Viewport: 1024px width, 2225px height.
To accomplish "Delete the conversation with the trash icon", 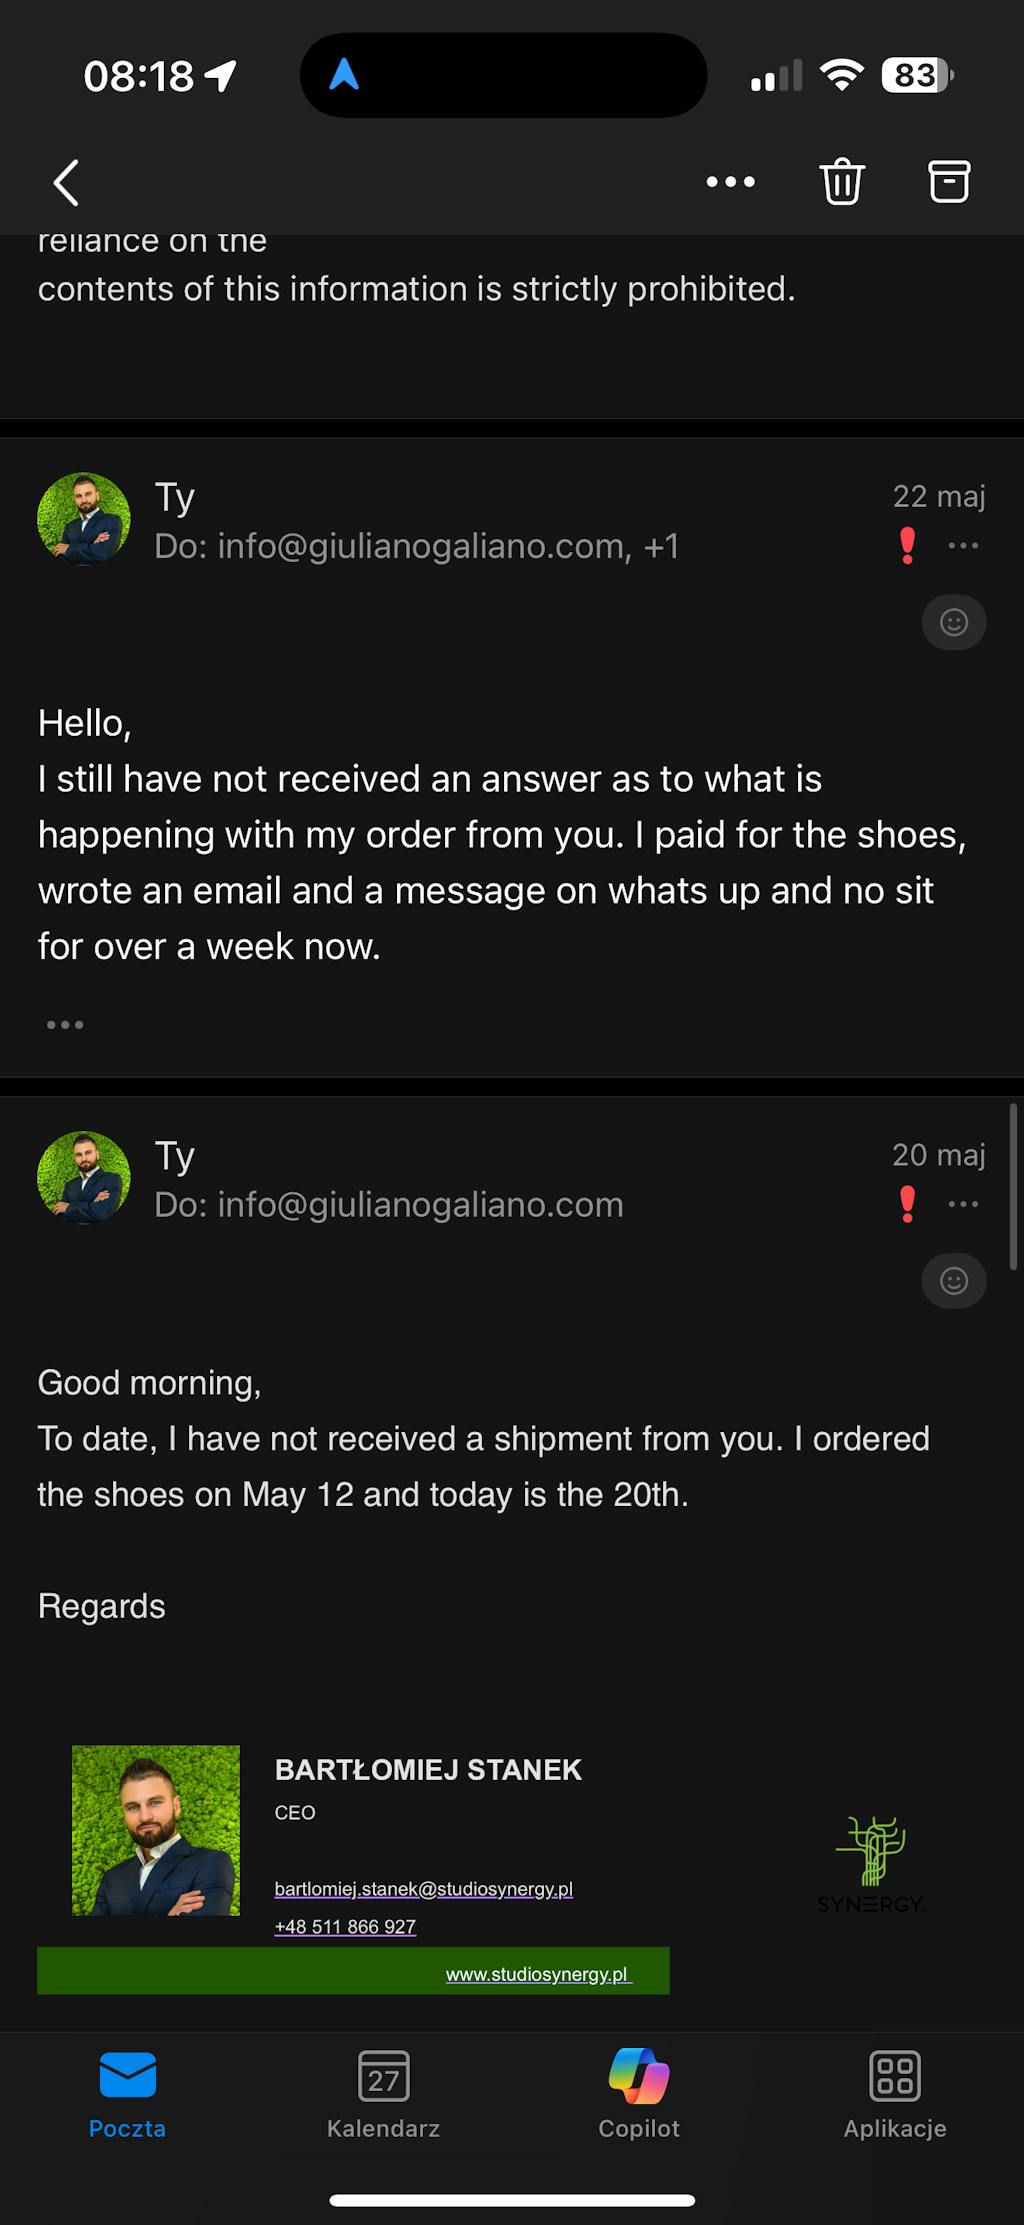I will [842, 182].
